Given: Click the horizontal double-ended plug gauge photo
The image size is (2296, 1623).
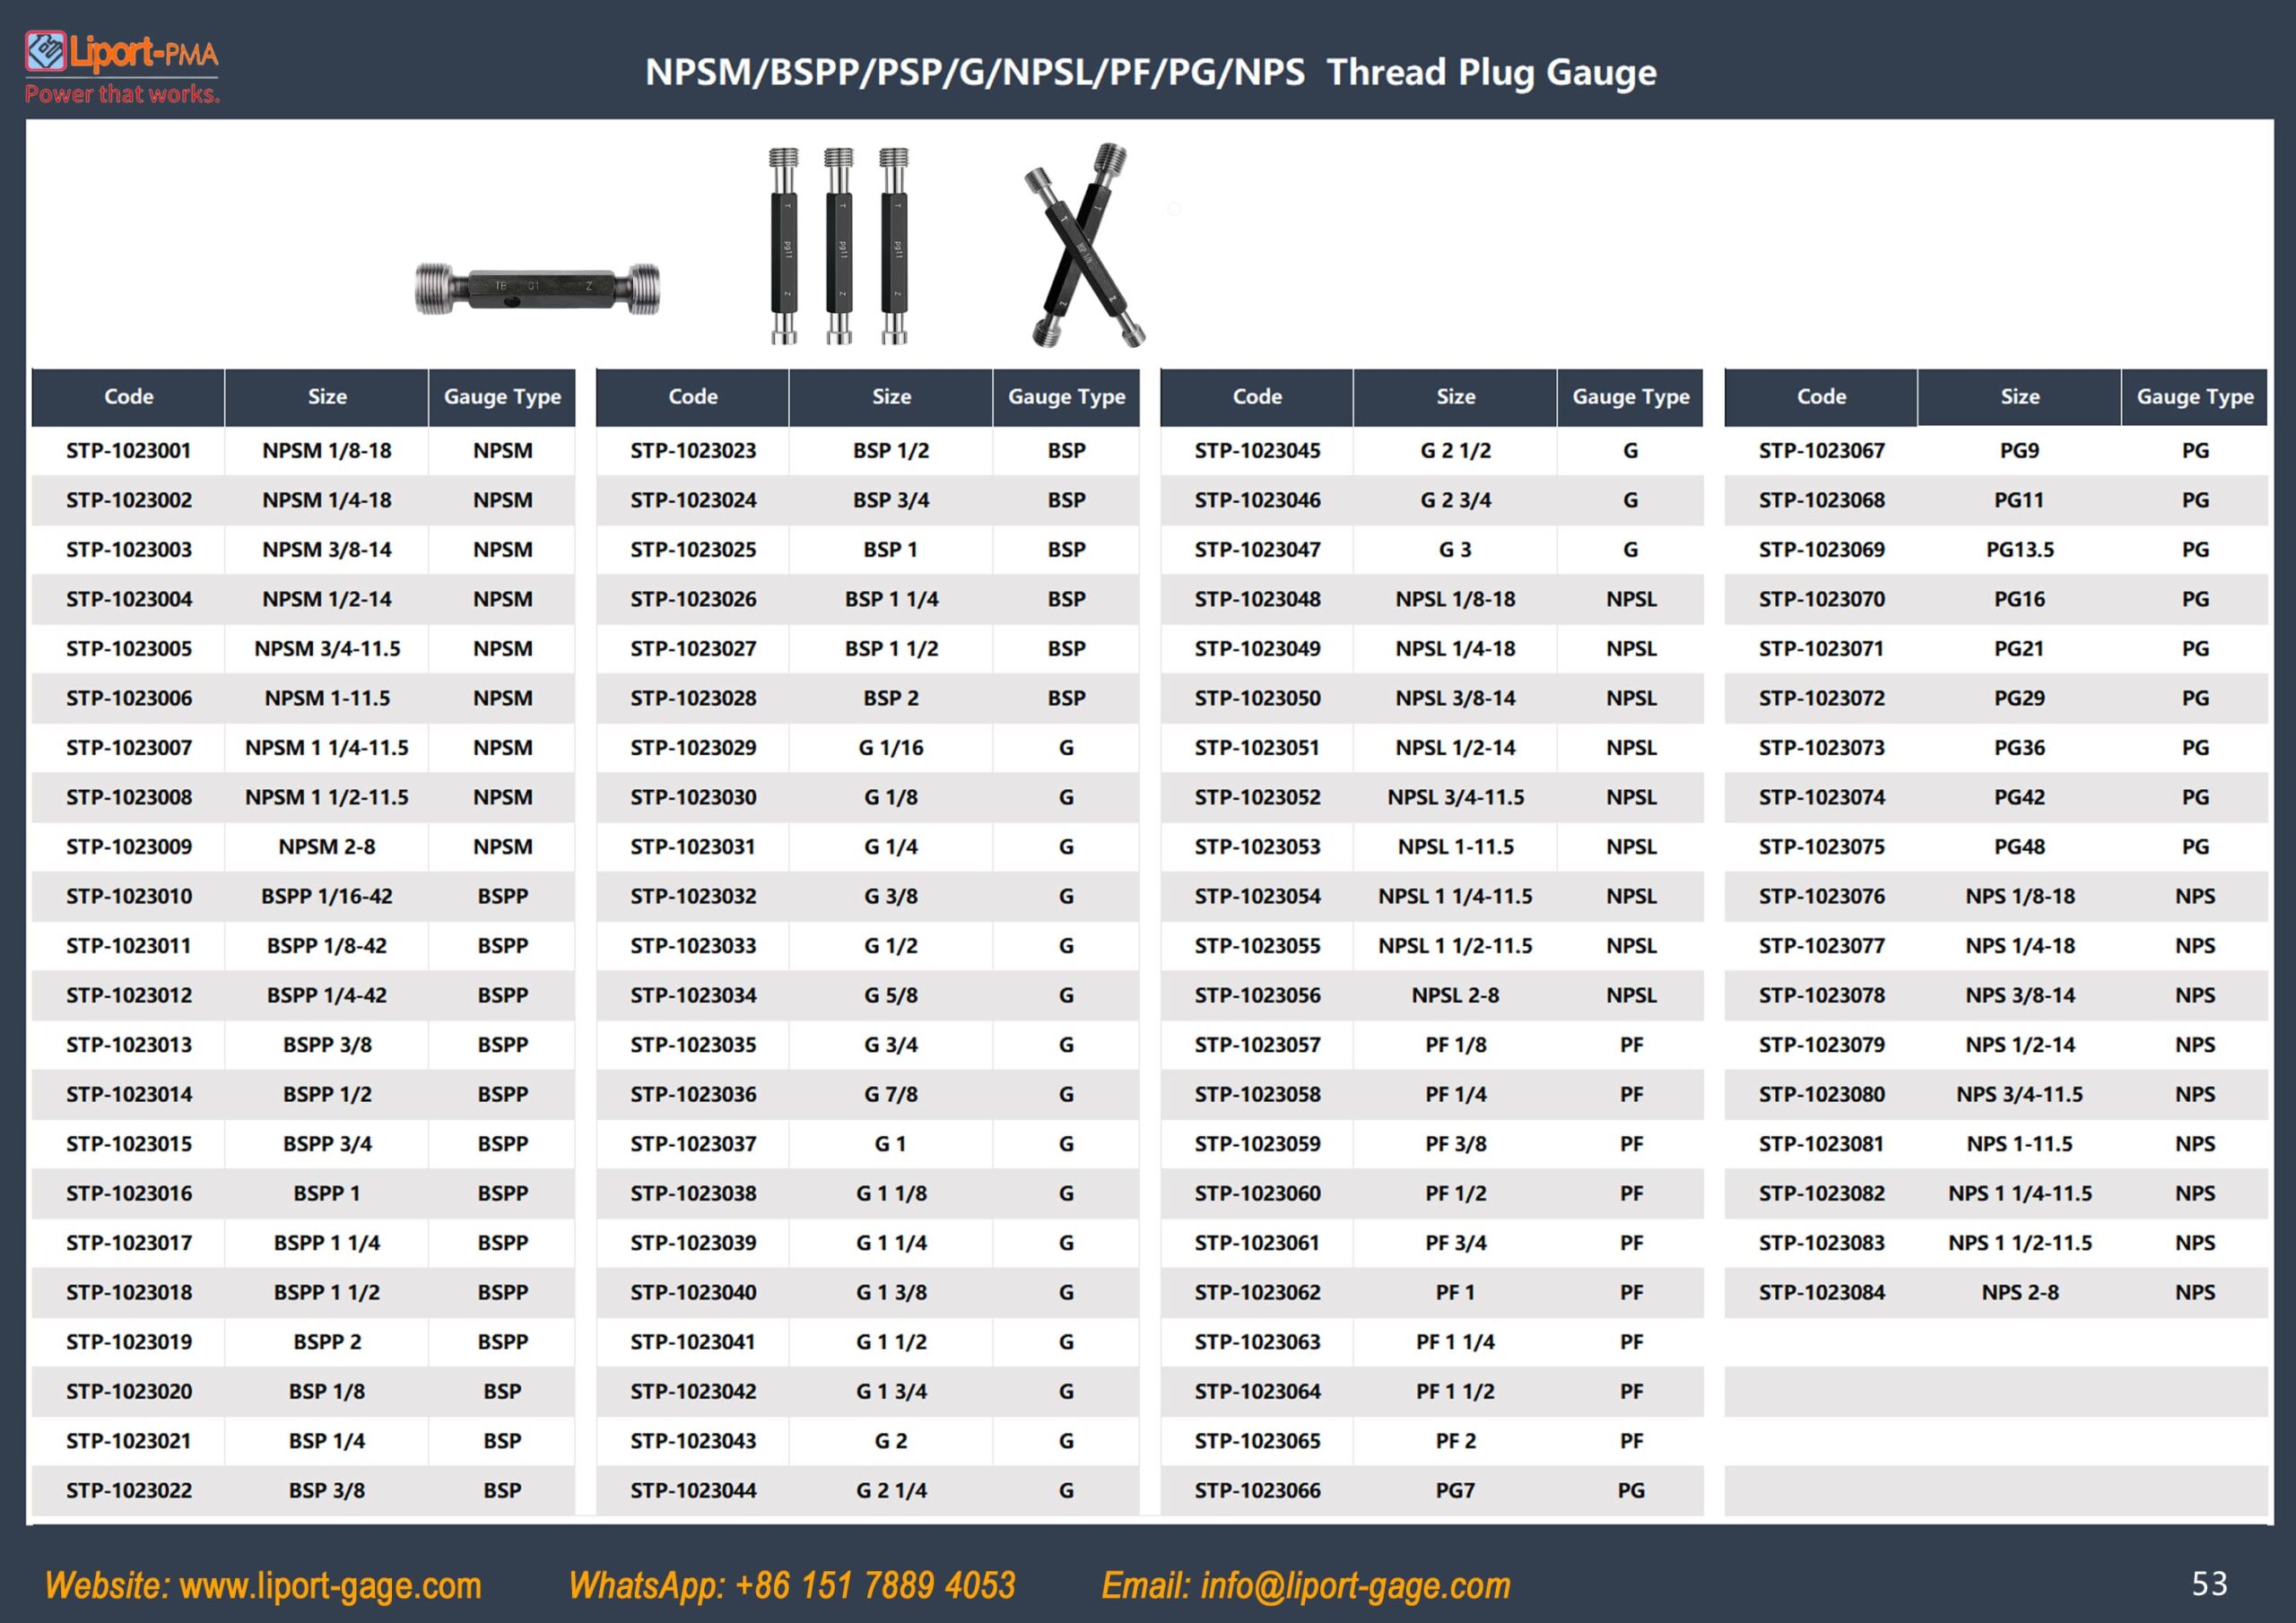Looking at the screenshot, I should pos(538,288).
